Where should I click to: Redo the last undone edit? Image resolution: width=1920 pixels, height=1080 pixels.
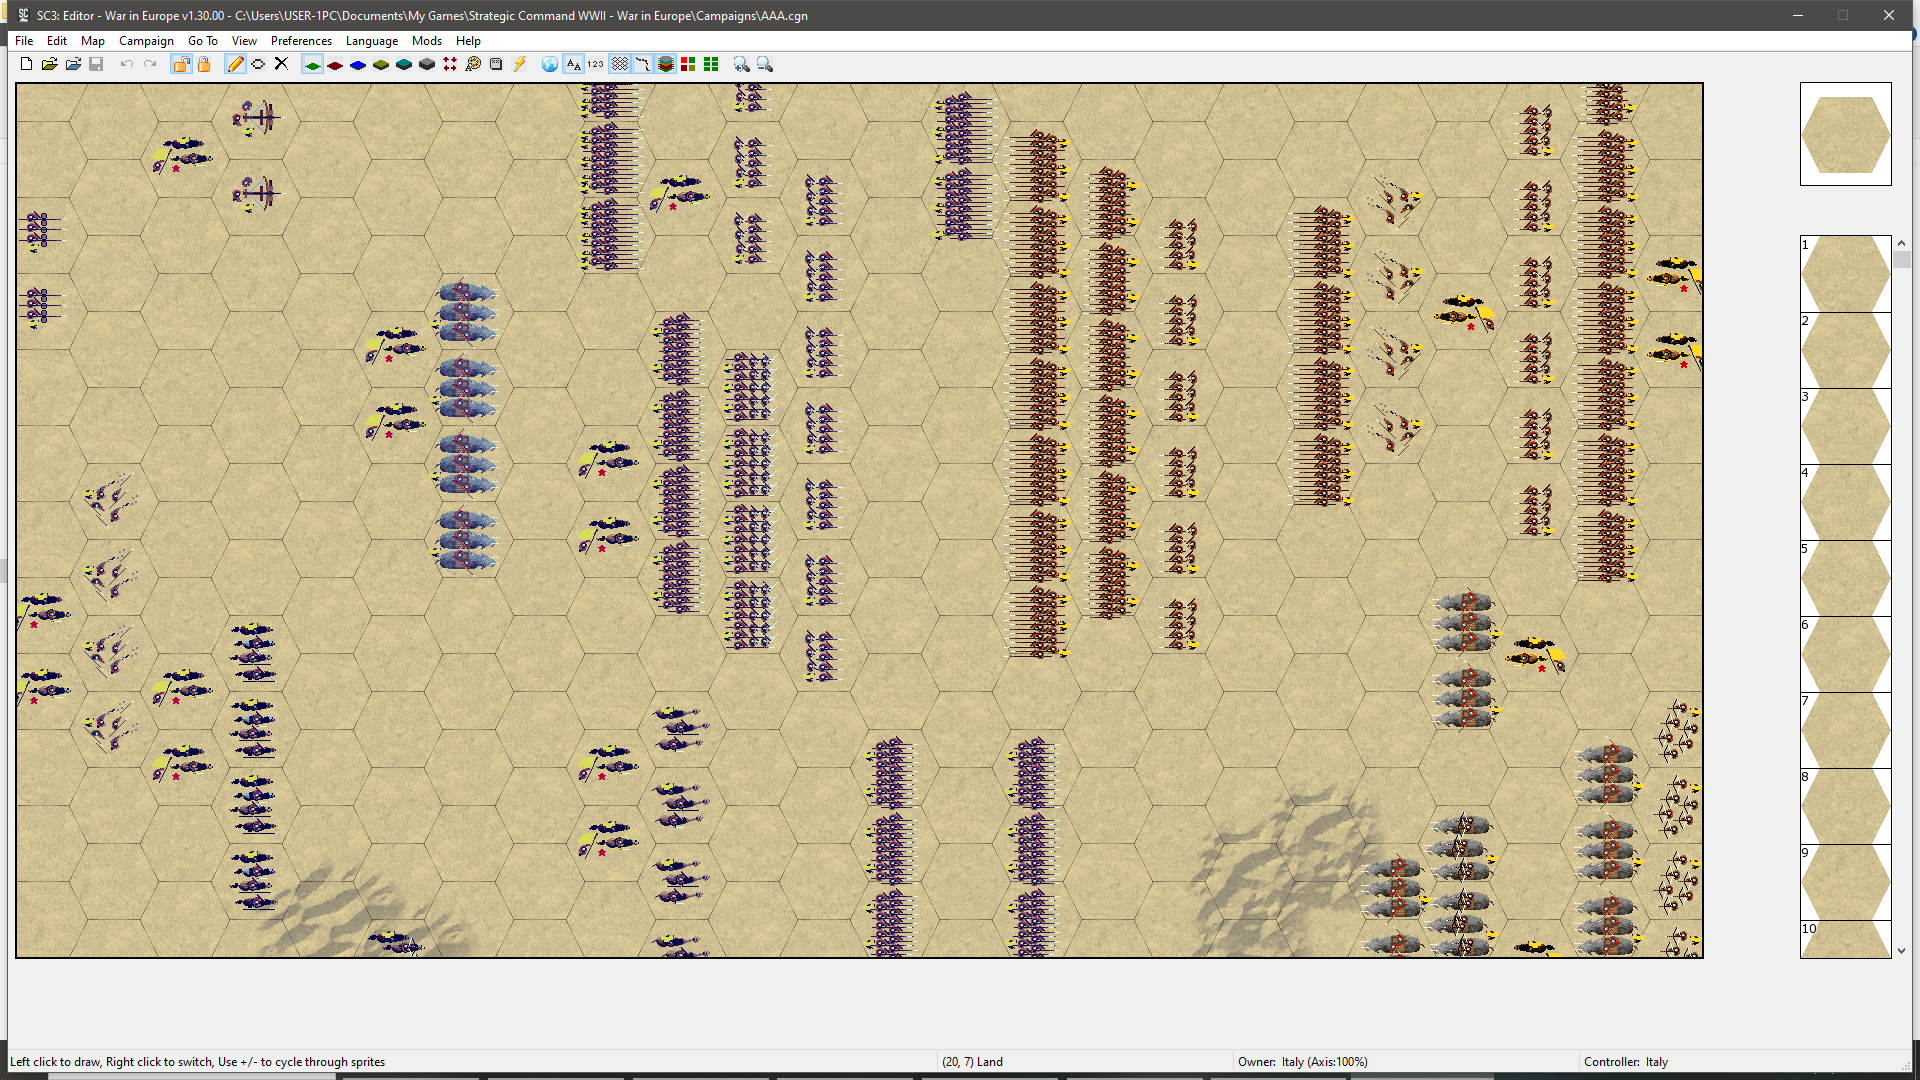coord(150,64)
